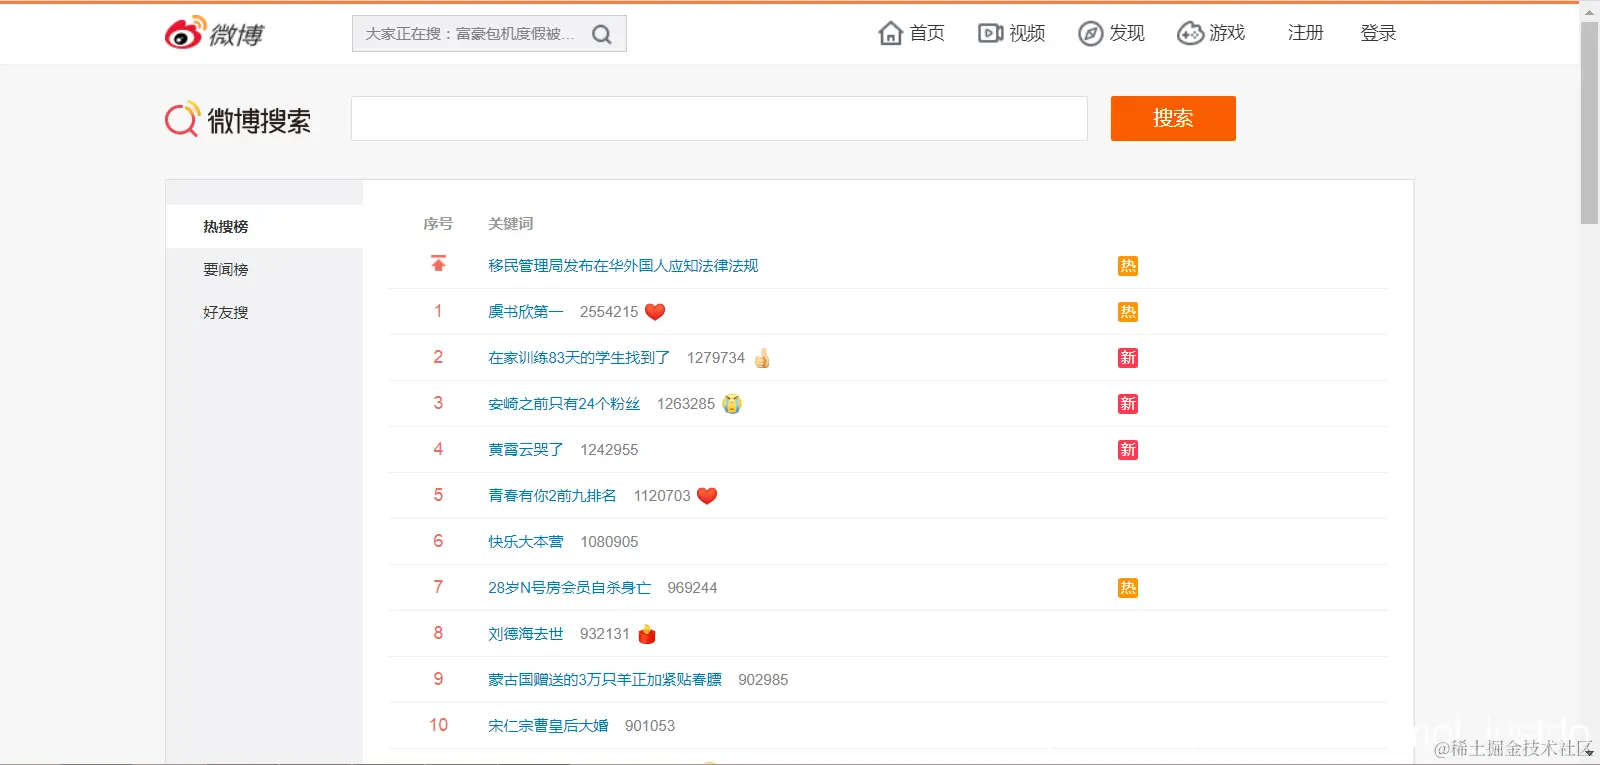Open 在家训练83天的学生找到了 topic
This screenshot has width=1600, height=765.
point(579,358)
